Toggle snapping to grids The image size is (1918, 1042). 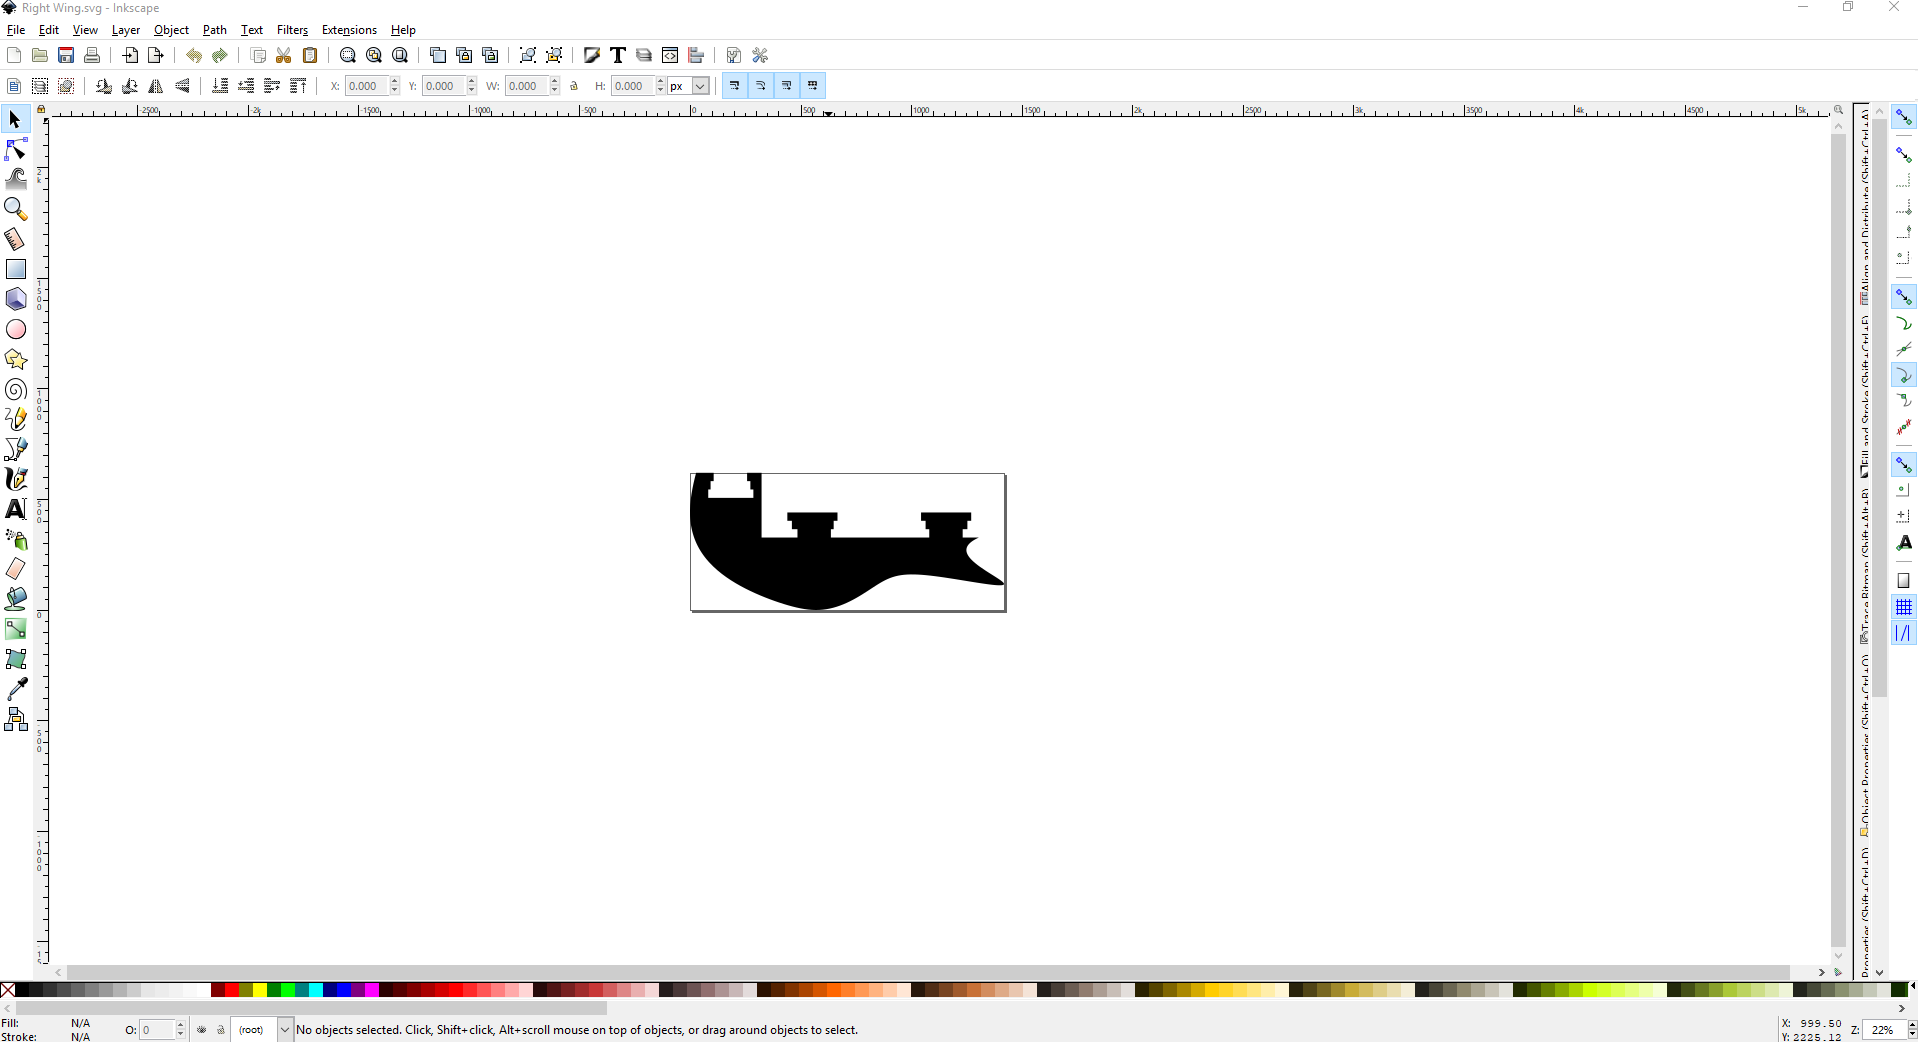1903,607
